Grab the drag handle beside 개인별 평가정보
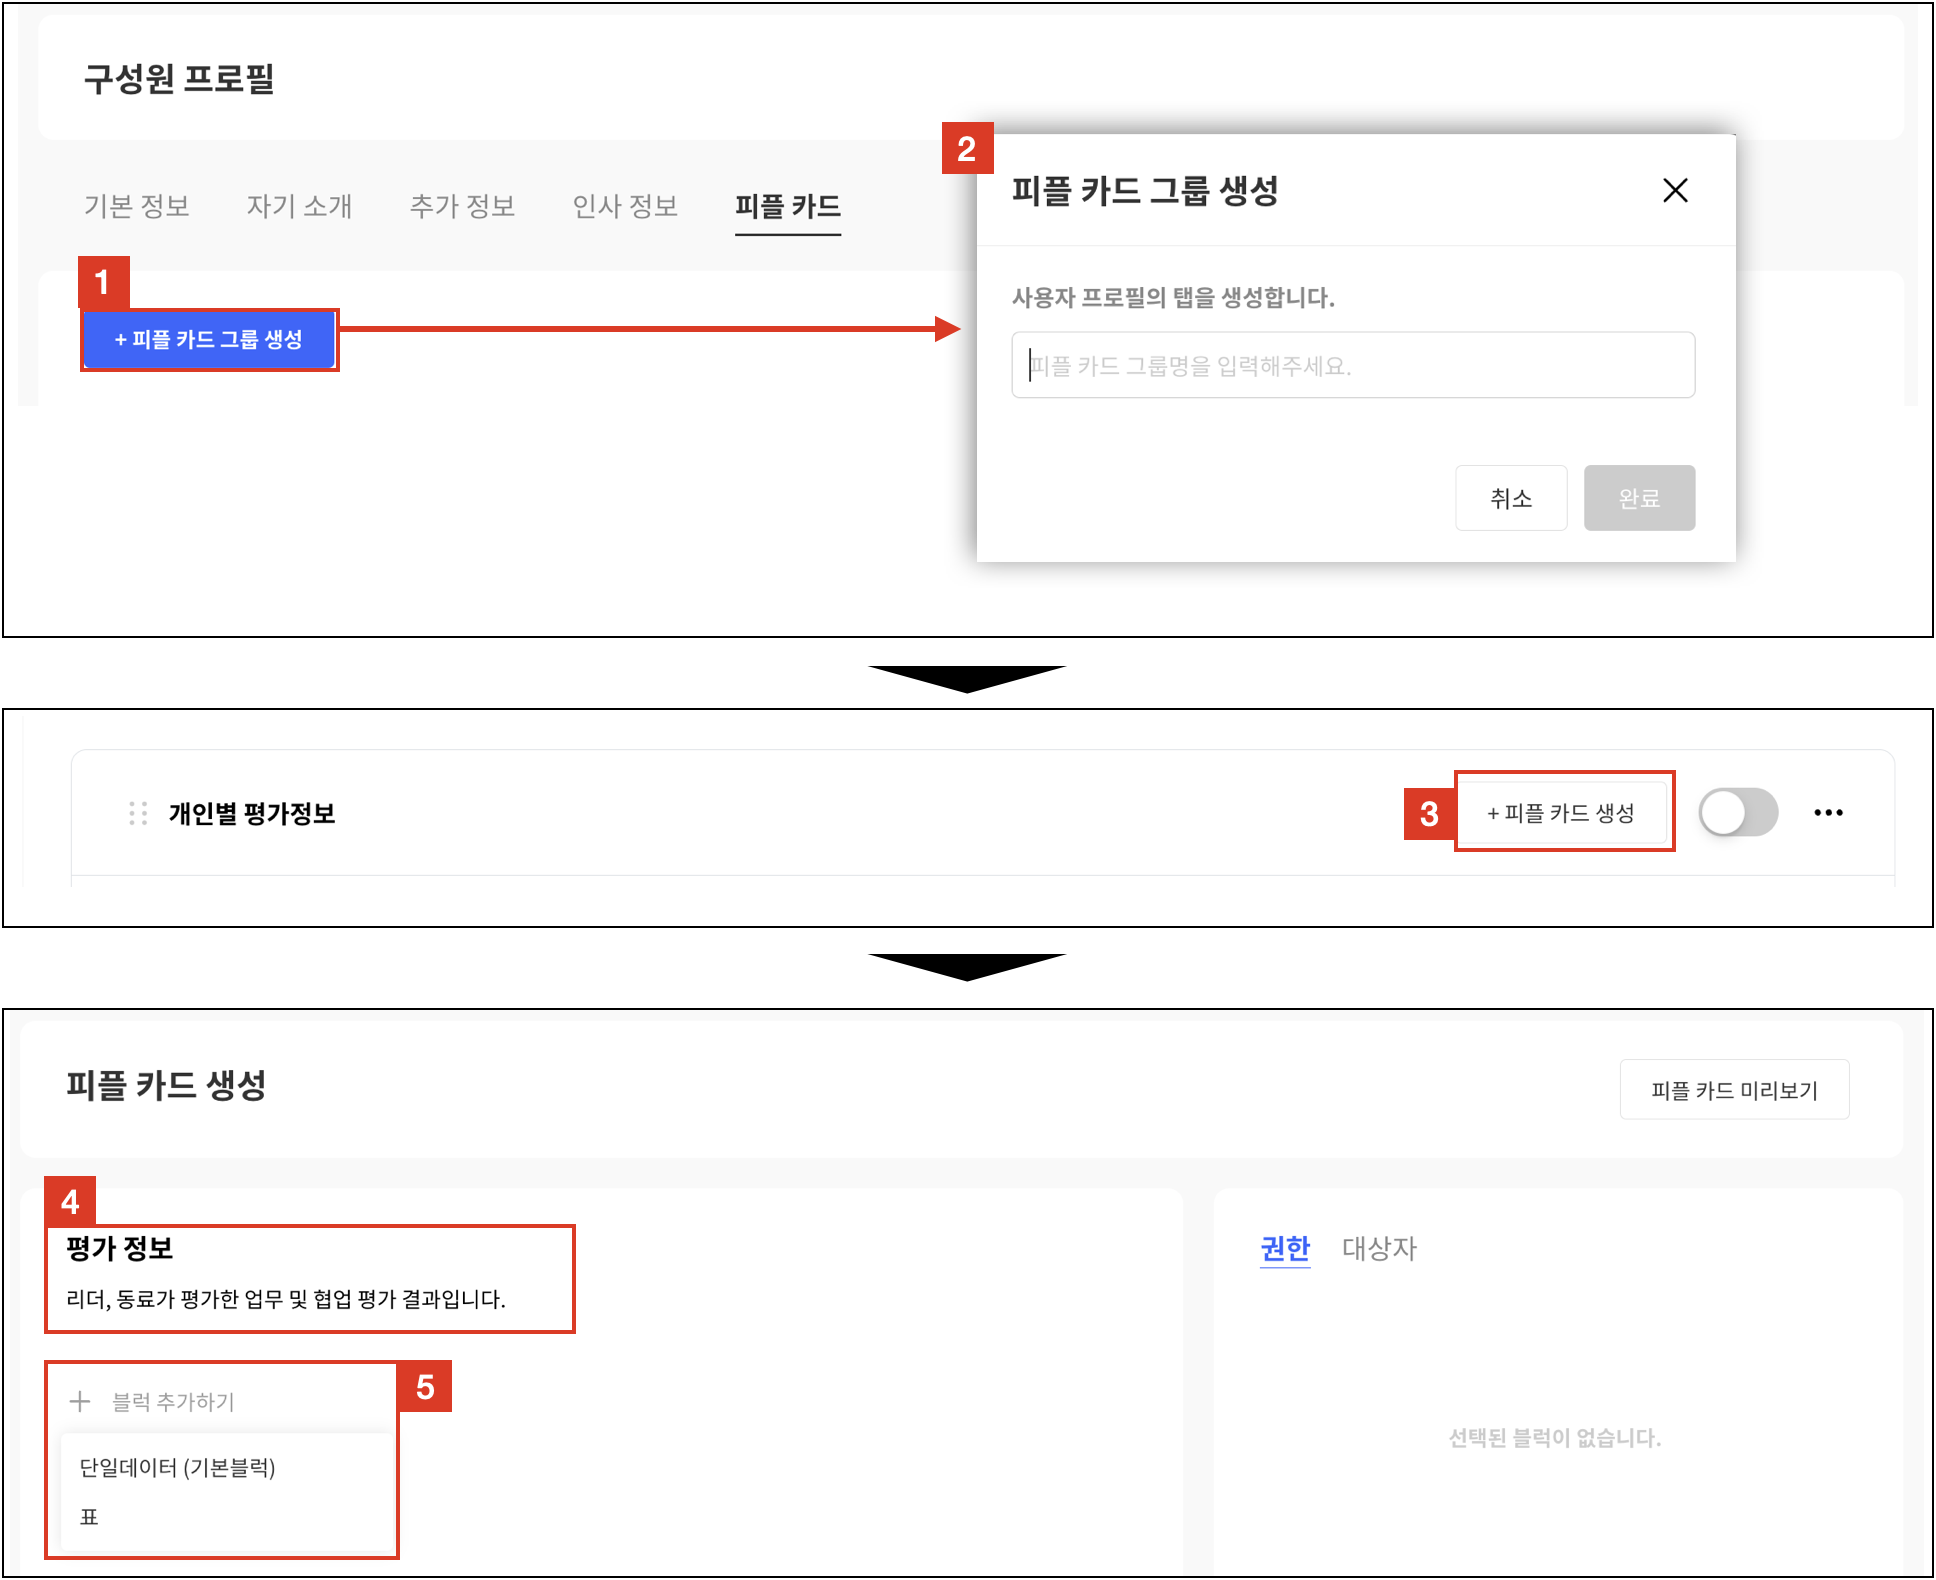Screen dimensions: 1936x1580 click(138, 813)
